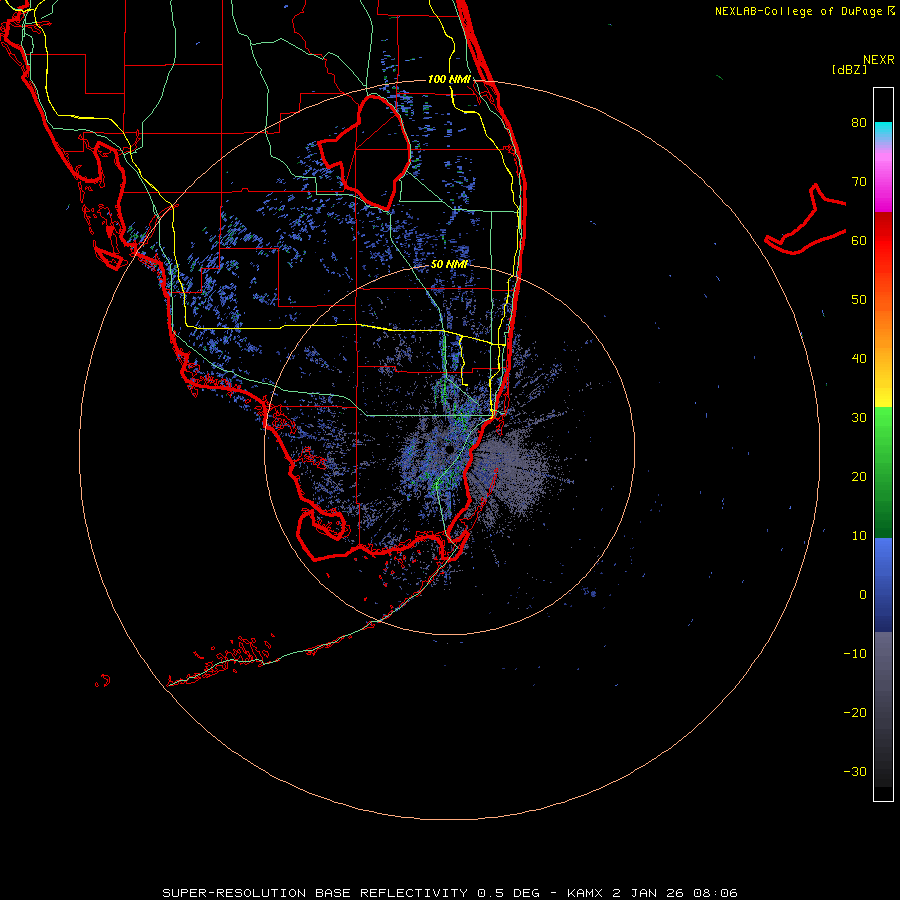Image resolution: width=900 pixels, height=900 pixels.
Task: Click the NEXR label above the scale
Action: tap(879, 60)
